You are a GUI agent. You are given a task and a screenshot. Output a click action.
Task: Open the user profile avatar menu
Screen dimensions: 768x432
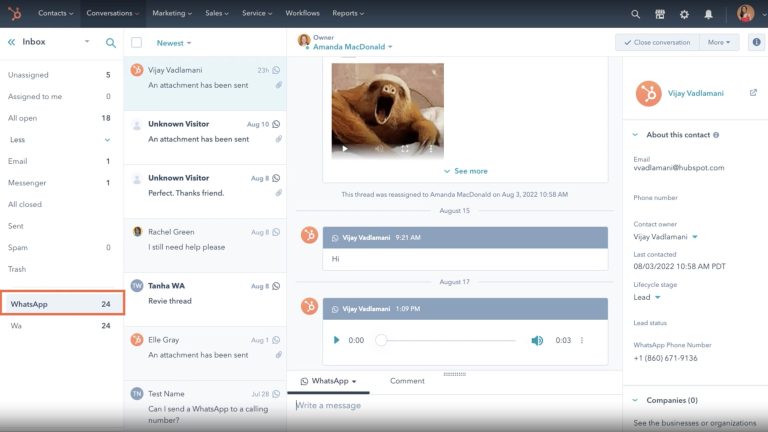point(745,13)
